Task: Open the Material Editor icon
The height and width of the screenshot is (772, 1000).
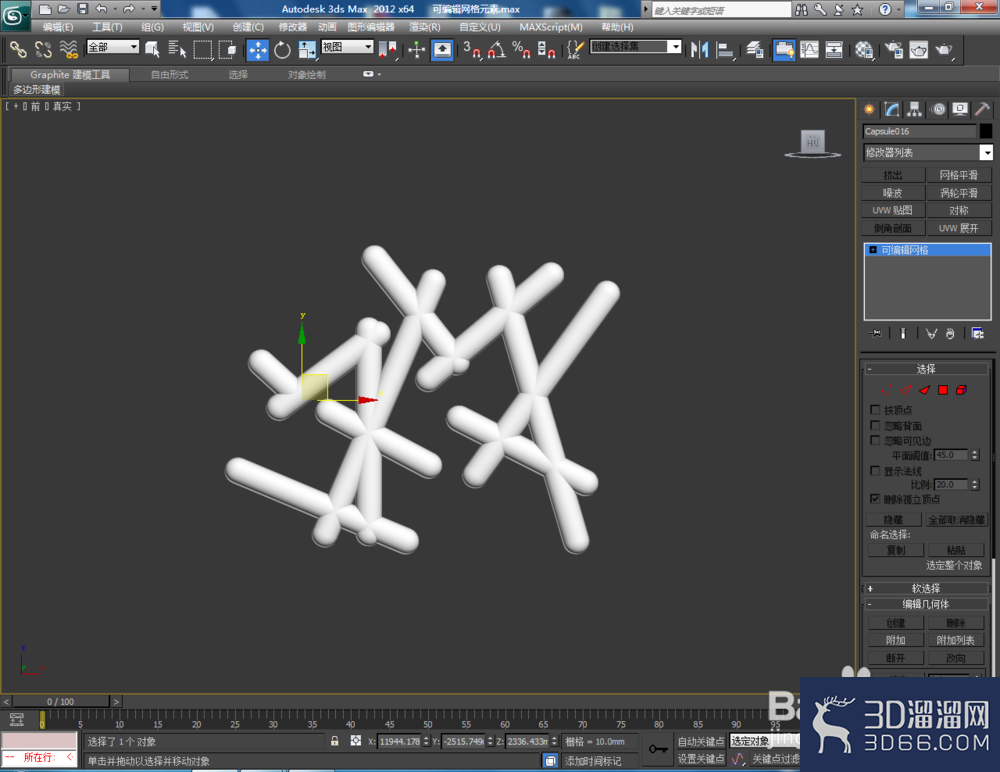Action: tap(864, 49)
